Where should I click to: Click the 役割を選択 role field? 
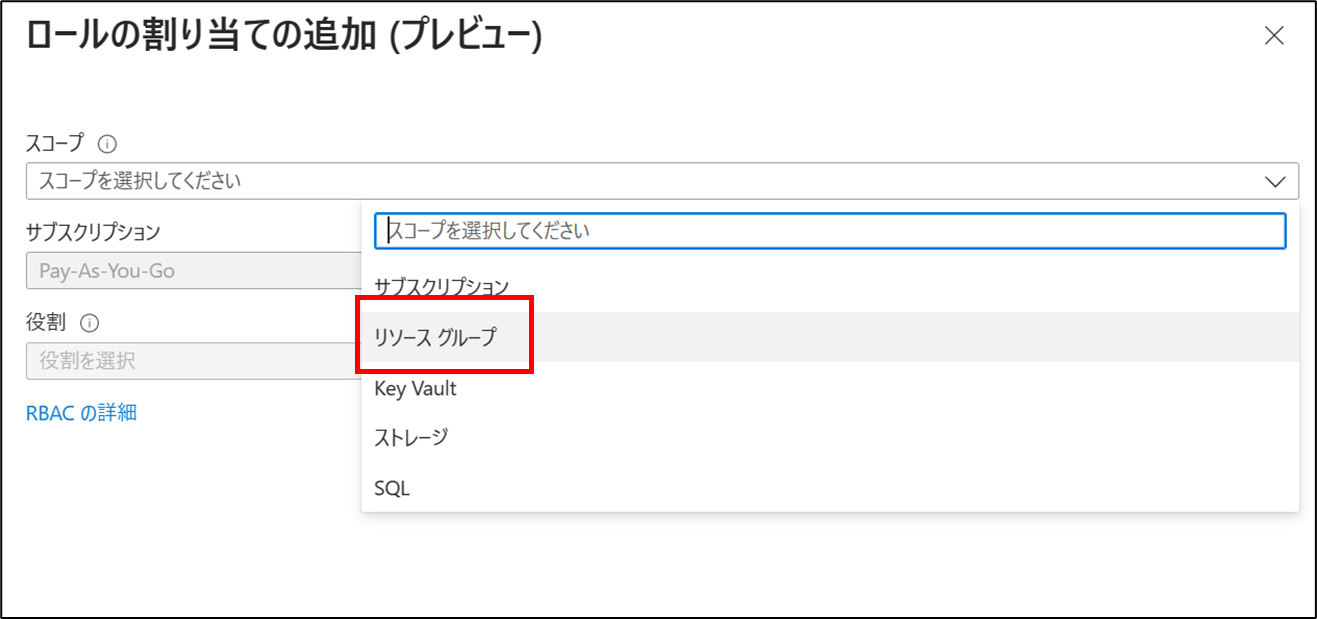[194, 361]
